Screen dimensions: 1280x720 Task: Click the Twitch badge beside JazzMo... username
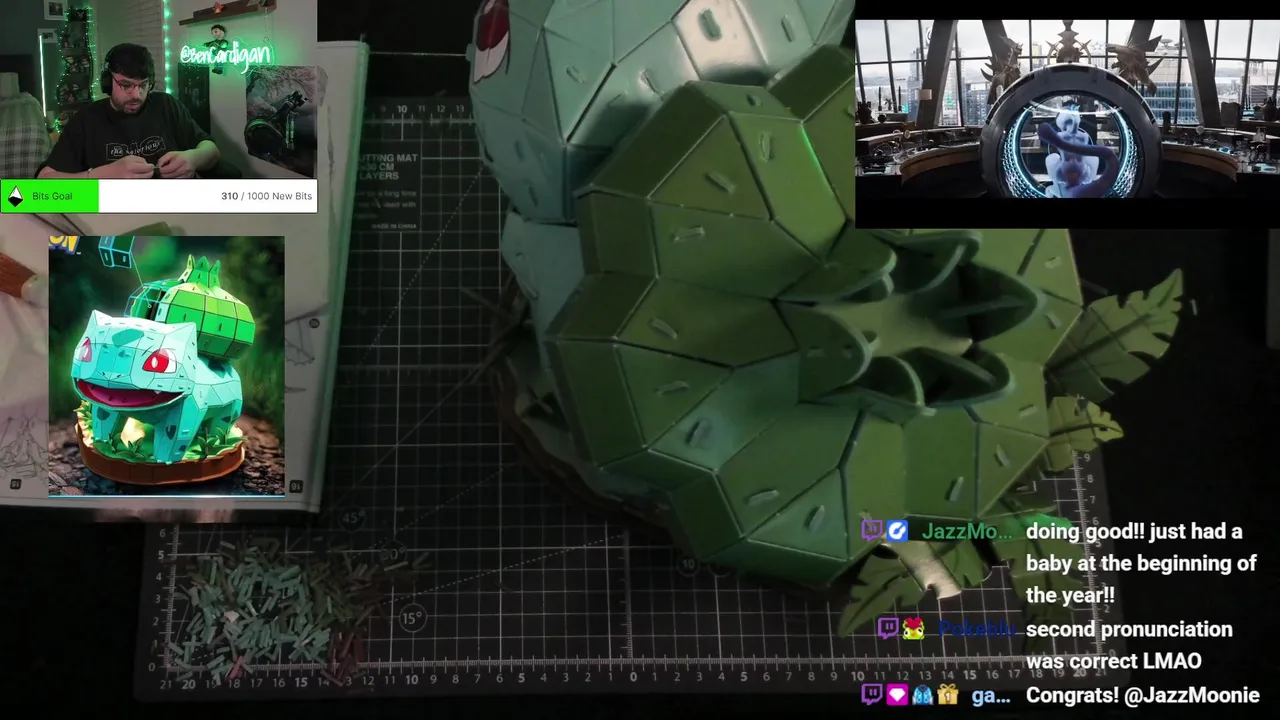[x=873, y=531]
